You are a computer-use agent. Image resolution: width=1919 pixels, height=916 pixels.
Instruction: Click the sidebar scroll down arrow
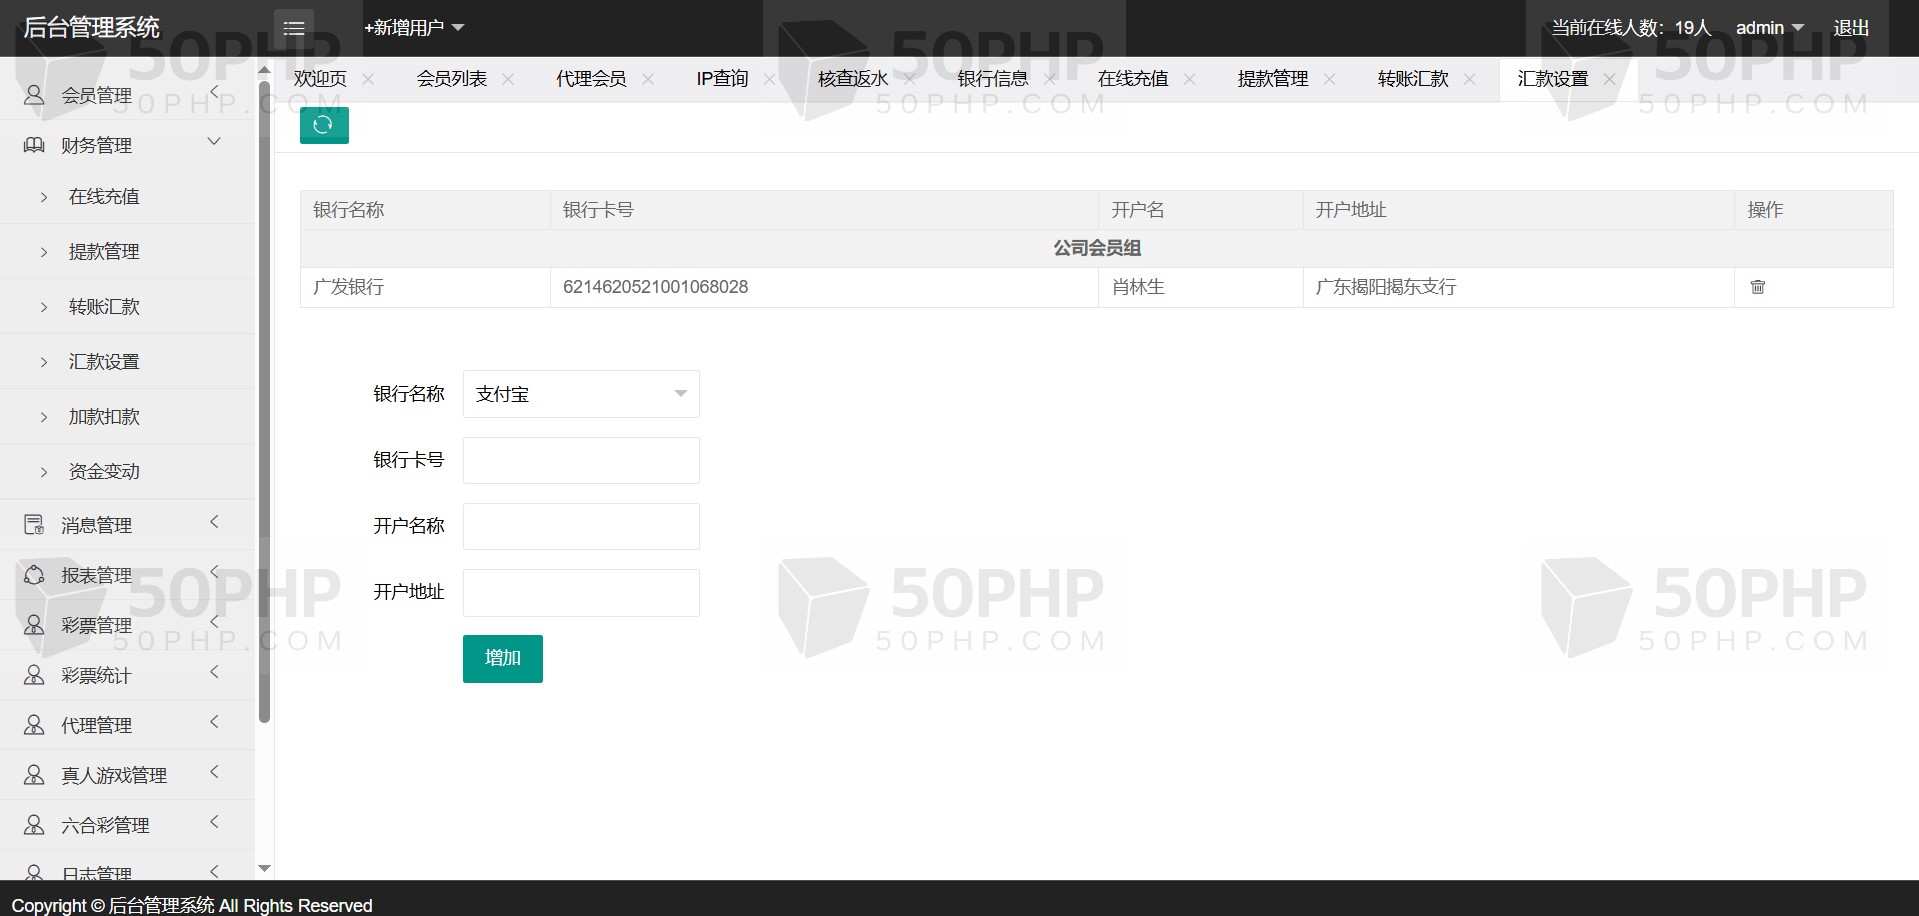click(x=264, y=869)
